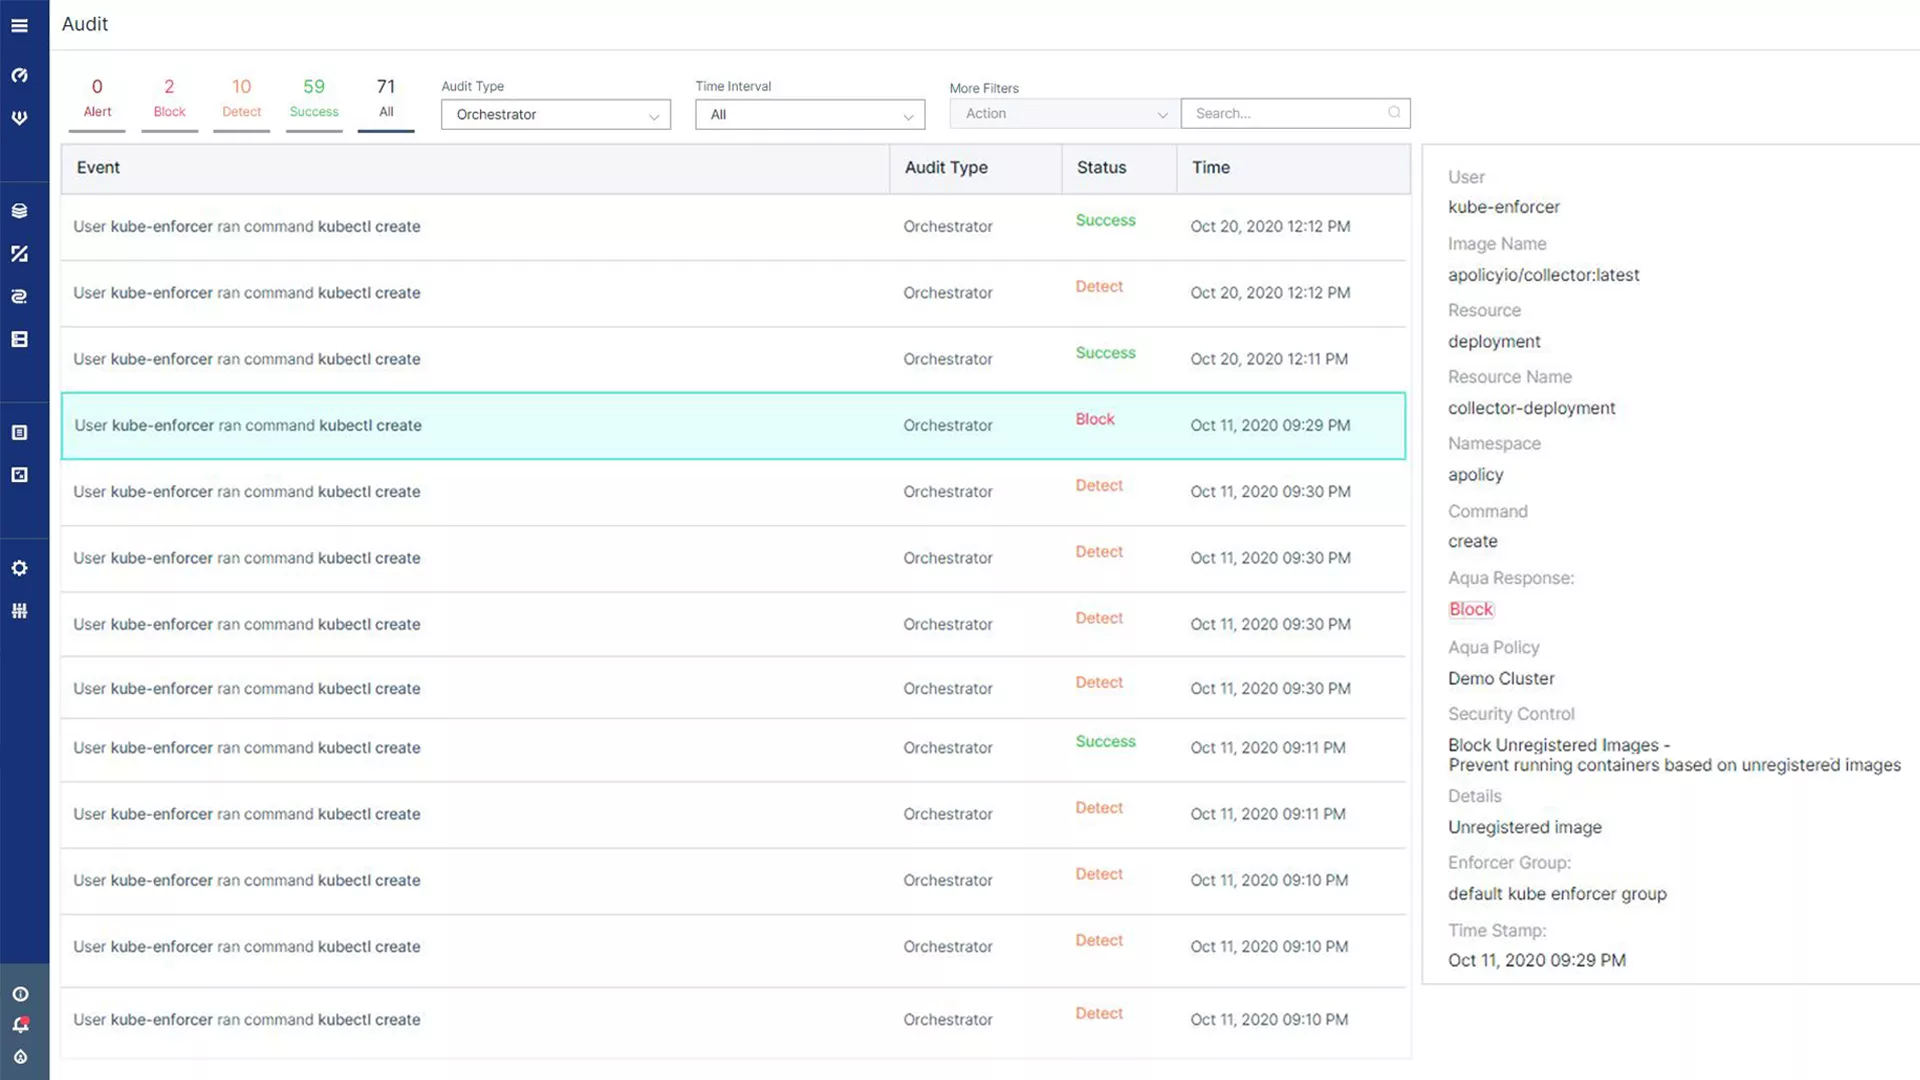Open the More Filters Action dropdown
1920x1080 pixels.
pyautogui.click(x=1064, y=114)
